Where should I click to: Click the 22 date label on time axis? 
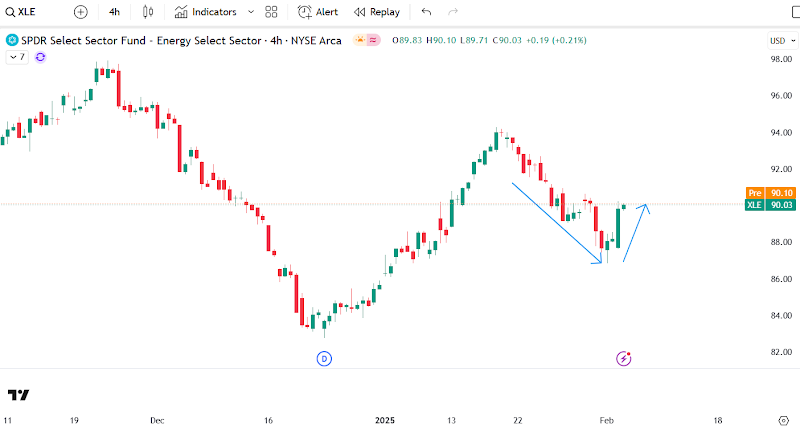tap(518, 420)
